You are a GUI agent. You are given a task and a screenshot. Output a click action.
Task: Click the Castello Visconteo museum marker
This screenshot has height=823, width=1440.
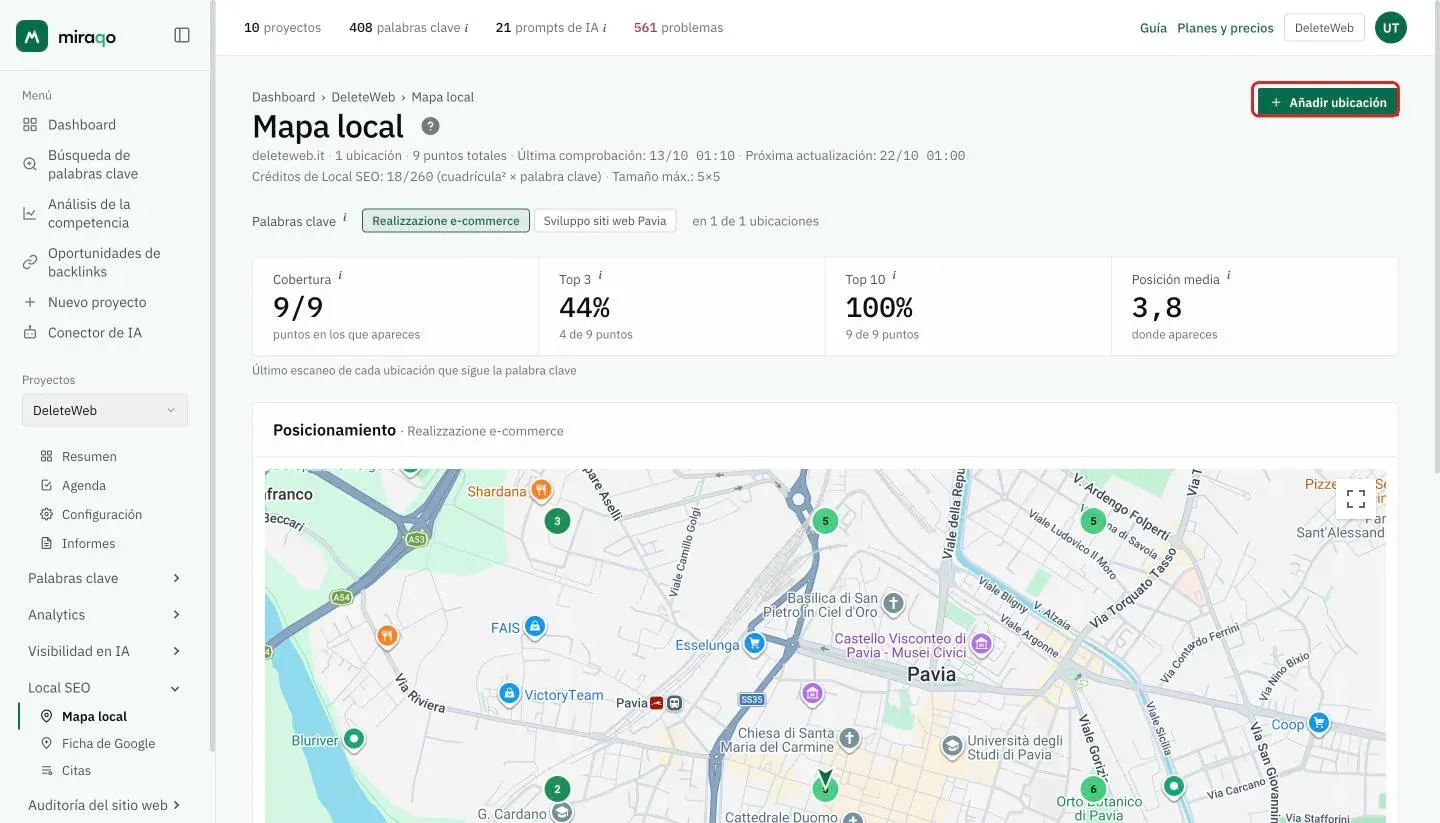tap(981, 643)
